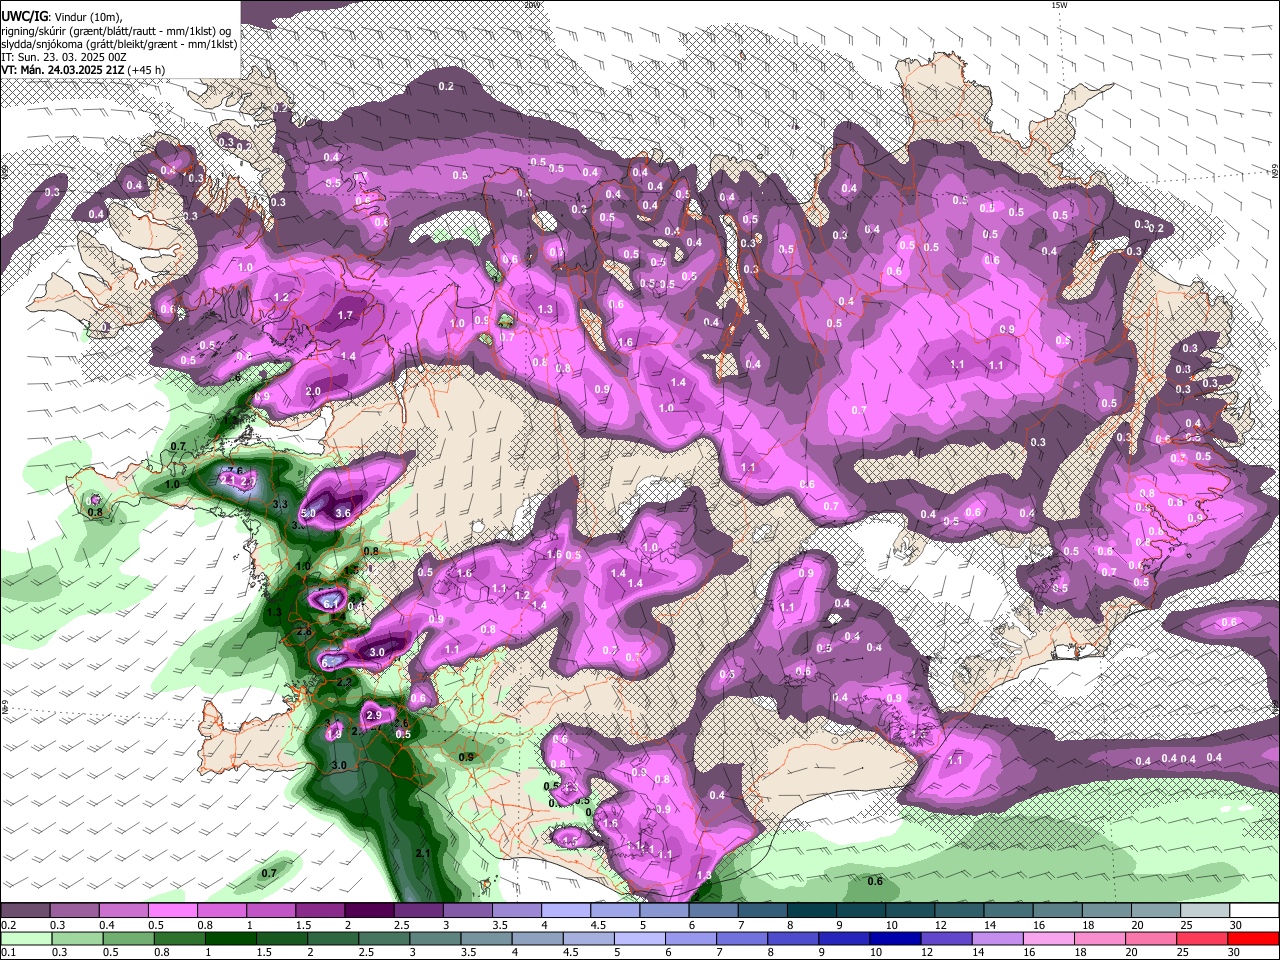
Task: Click the upper legend swatch for 0.2–0.3
Action: (25, 911)
